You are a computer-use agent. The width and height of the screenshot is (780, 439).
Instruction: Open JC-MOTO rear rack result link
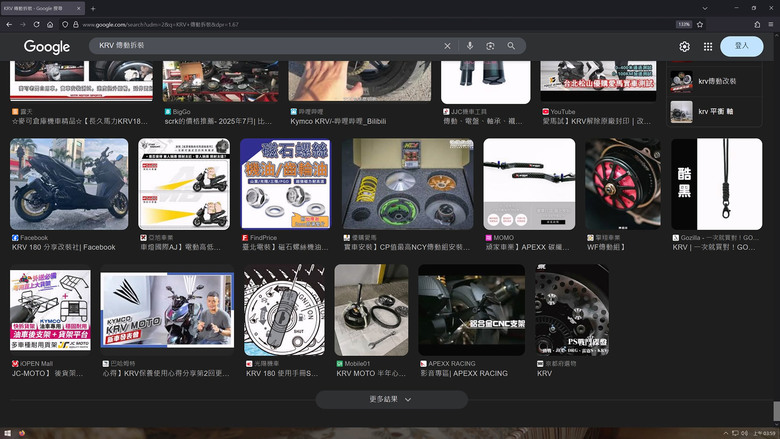click(47, 373)
